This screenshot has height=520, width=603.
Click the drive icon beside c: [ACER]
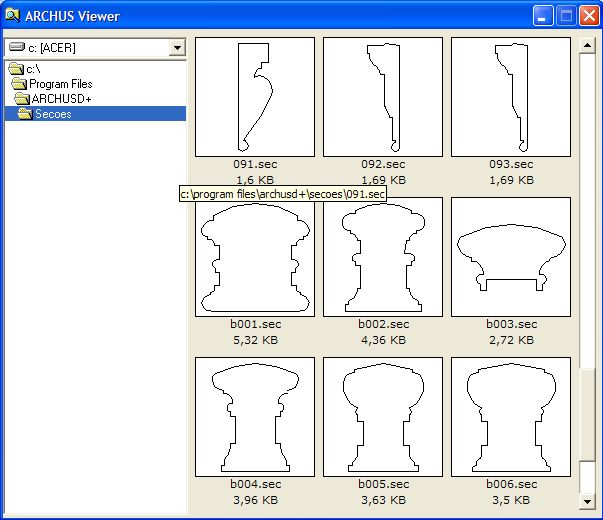click(x=17, y=47)
